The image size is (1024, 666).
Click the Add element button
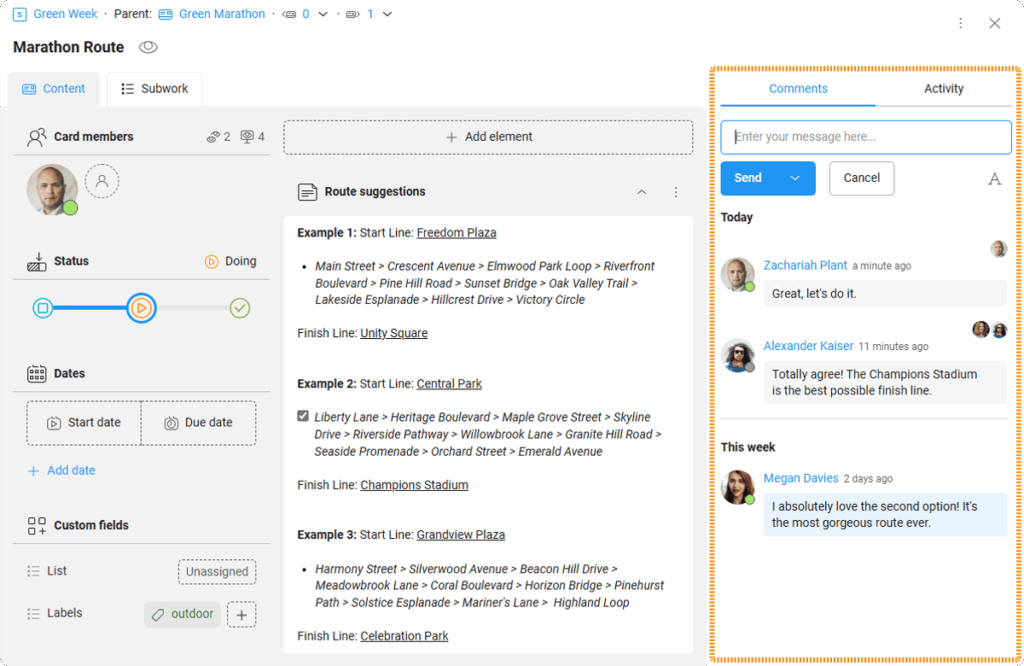488,137
